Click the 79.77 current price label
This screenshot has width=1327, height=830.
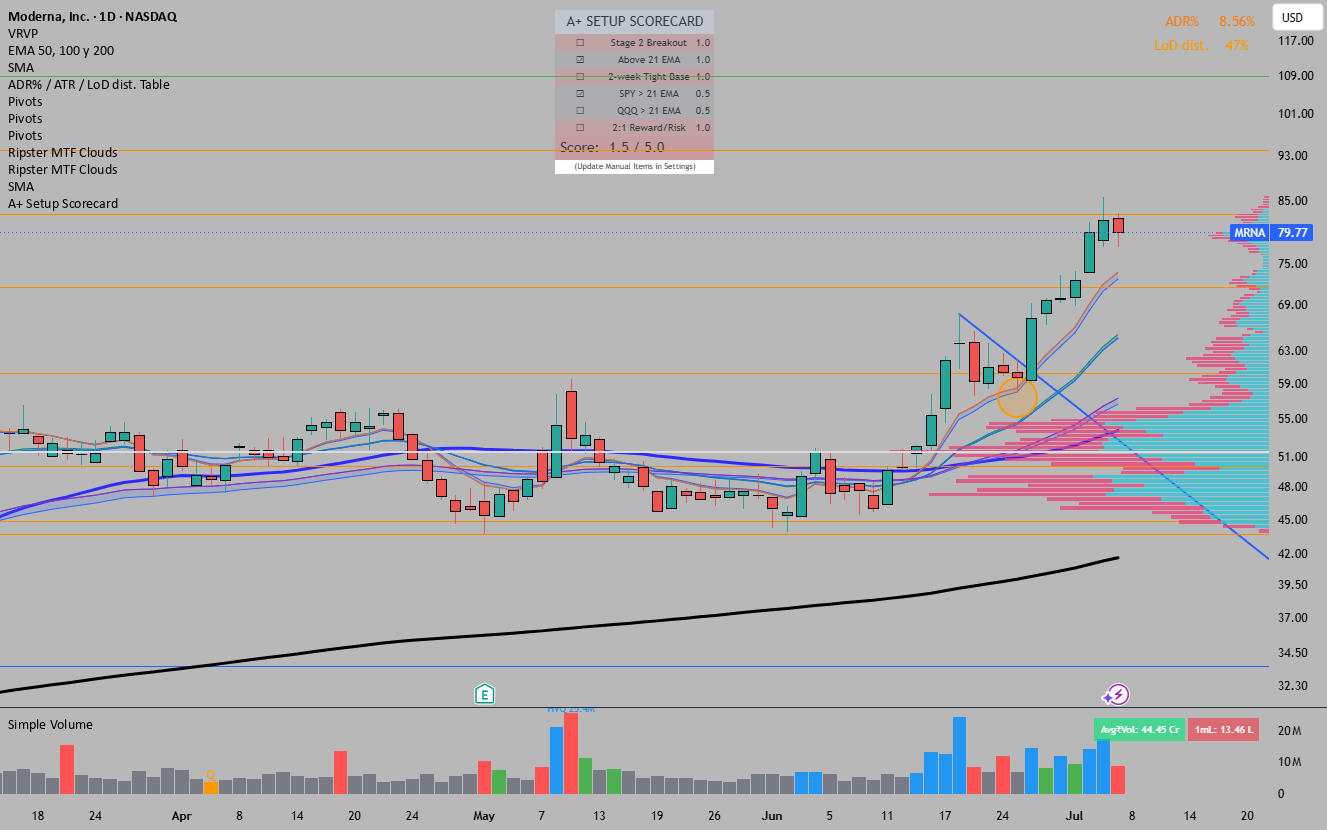pos(1293,233)
